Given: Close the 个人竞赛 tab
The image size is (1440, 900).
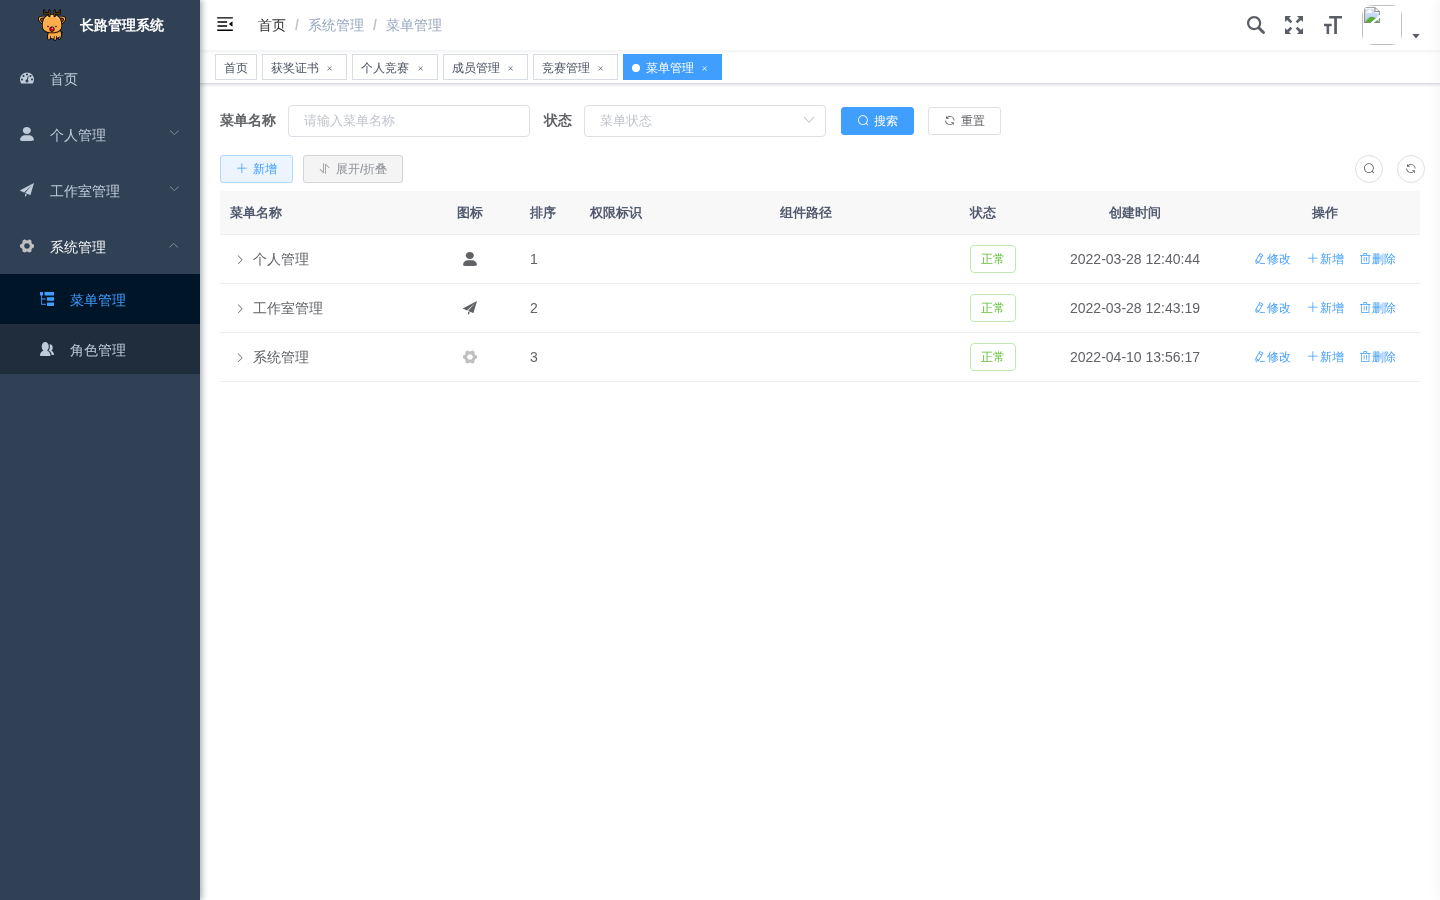Looking at the screenshot, I should click(x=421, y=68).
